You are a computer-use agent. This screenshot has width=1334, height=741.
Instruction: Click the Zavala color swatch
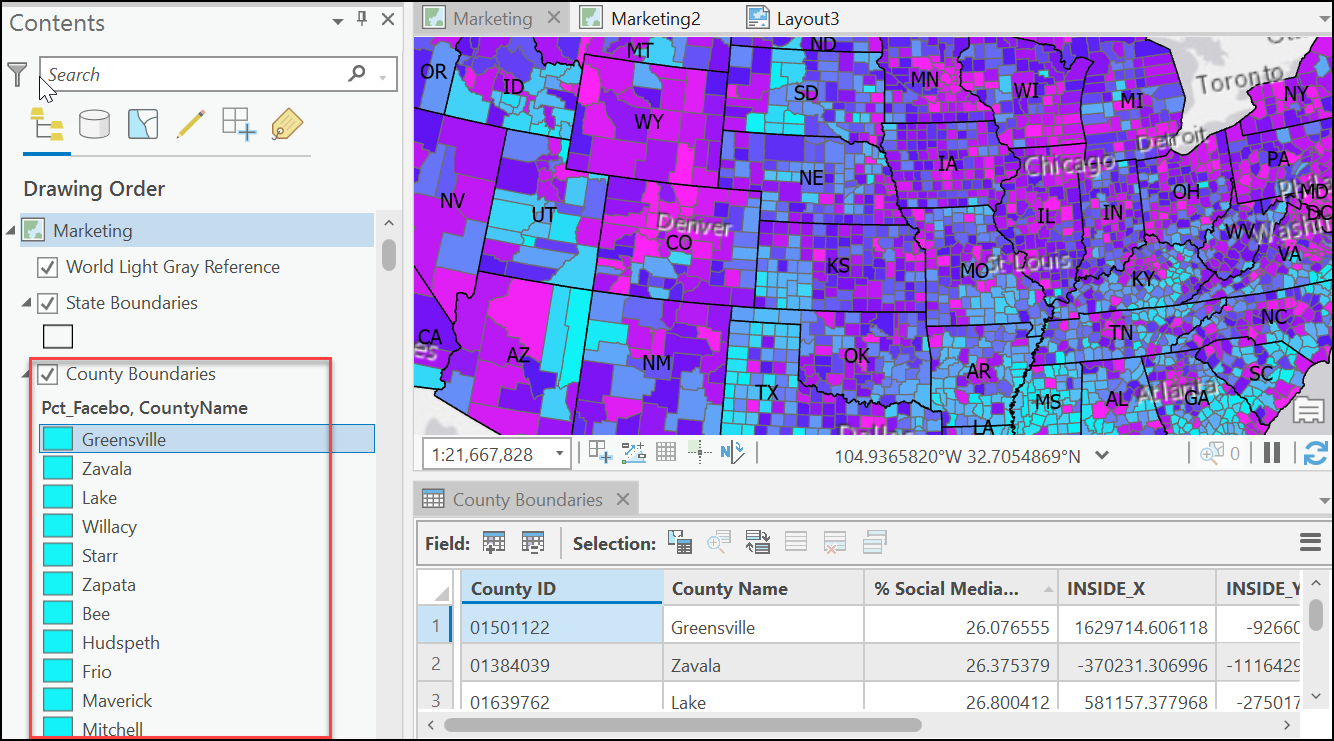coord(58,468)
